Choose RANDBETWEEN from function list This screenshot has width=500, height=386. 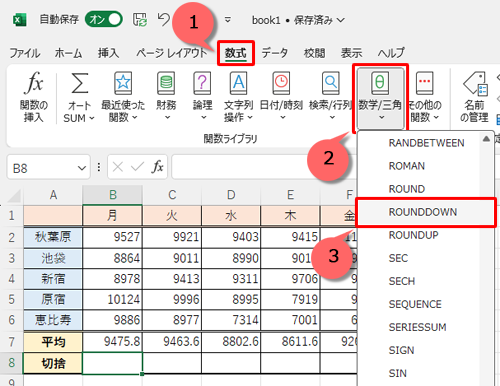coord(426,143)
